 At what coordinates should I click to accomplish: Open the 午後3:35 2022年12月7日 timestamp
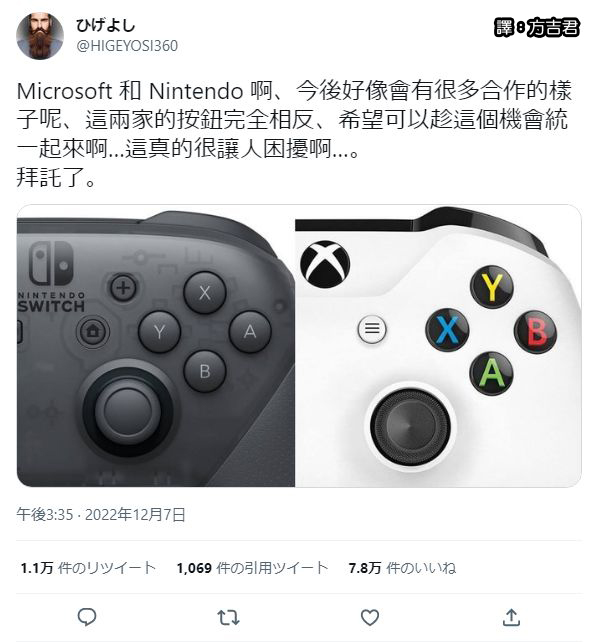101,515
